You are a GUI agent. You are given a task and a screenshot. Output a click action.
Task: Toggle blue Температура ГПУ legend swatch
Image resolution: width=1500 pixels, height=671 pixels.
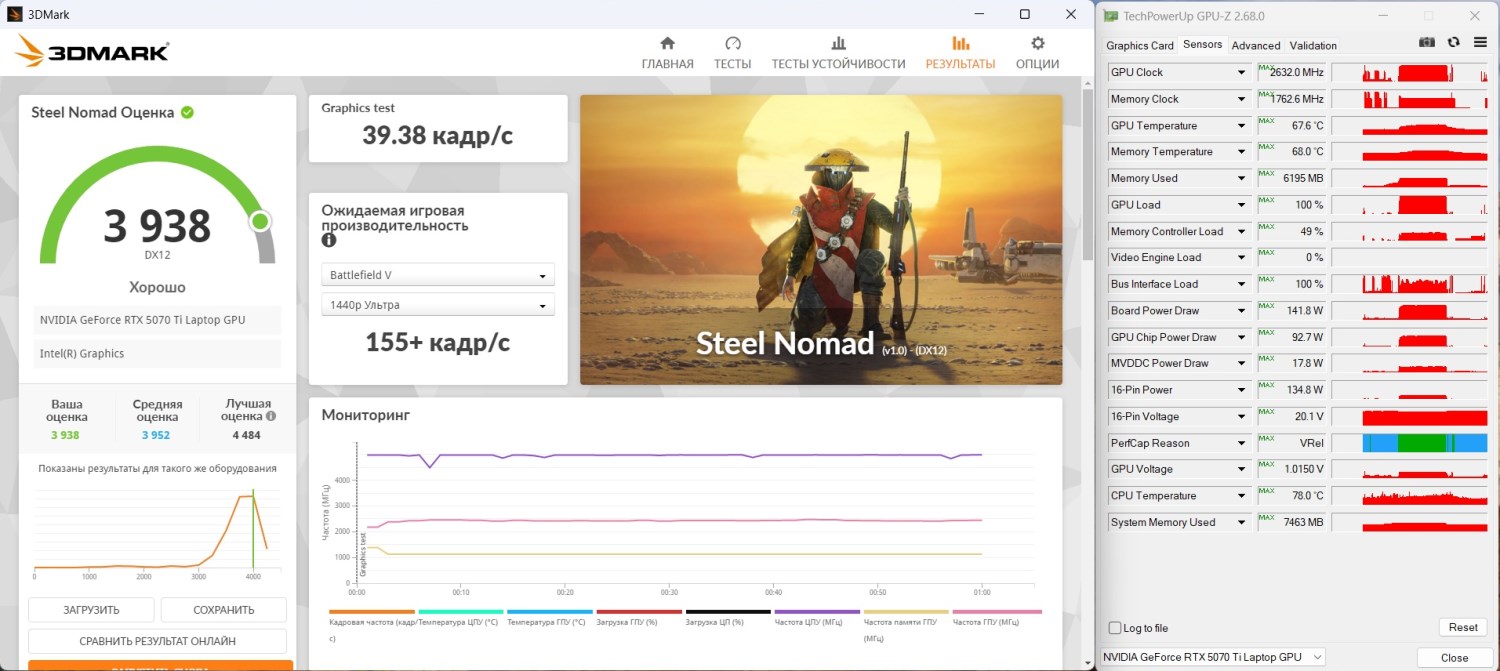(x=549, y=611)
